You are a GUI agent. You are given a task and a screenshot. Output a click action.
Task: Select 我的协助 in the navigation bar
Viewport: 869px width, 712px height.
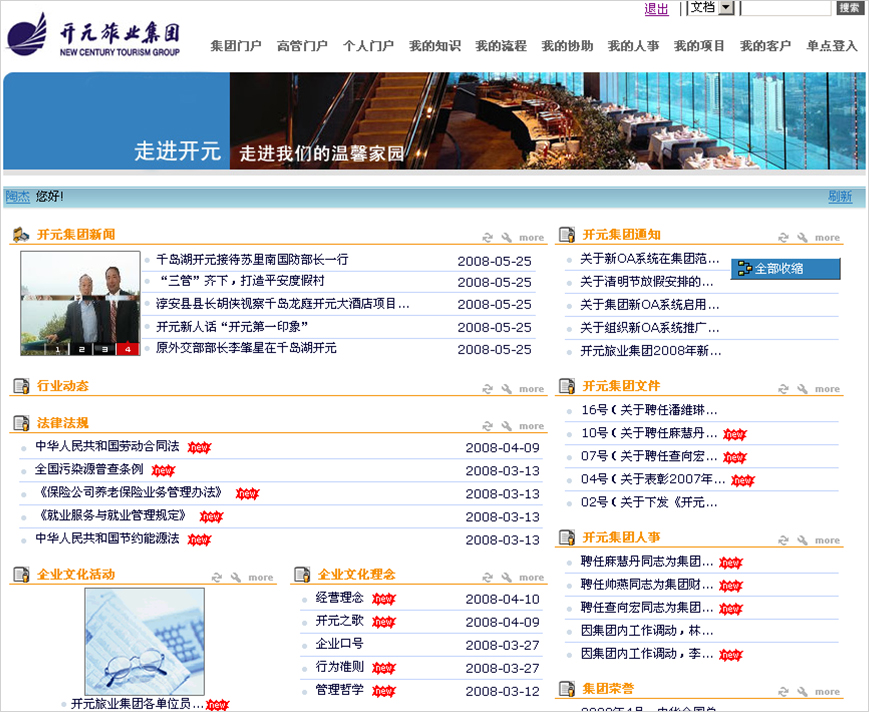567,46
